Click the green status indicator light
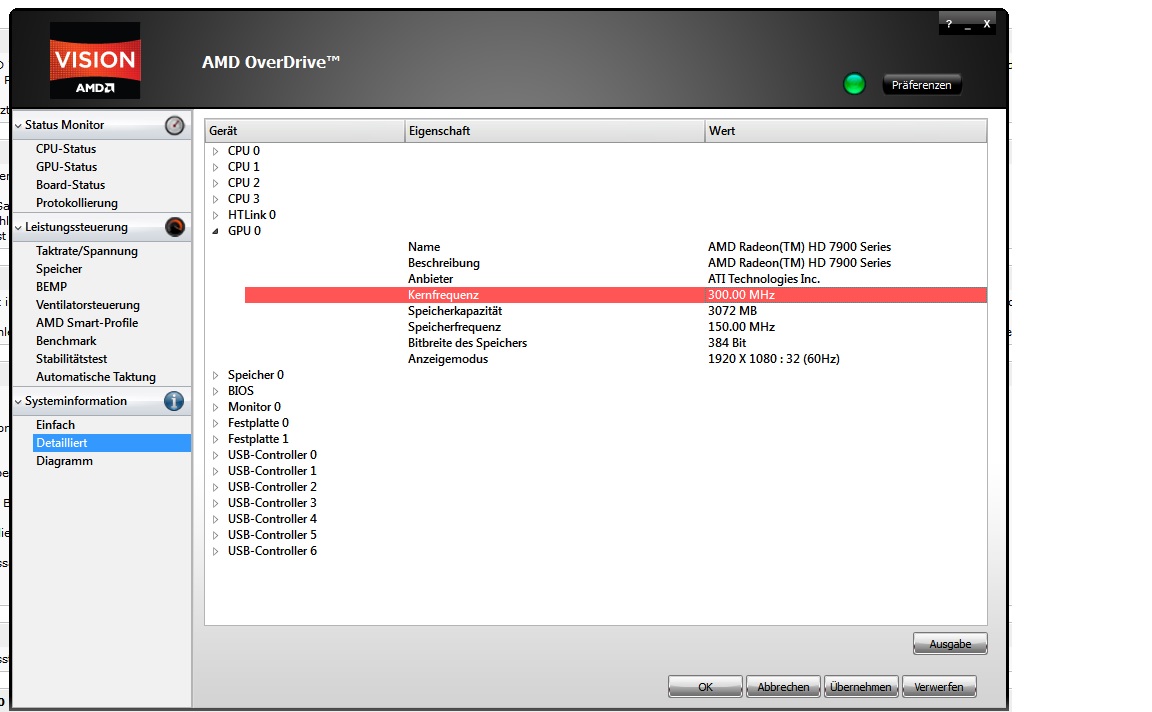1152x712 pixels. tap(854, 84)
